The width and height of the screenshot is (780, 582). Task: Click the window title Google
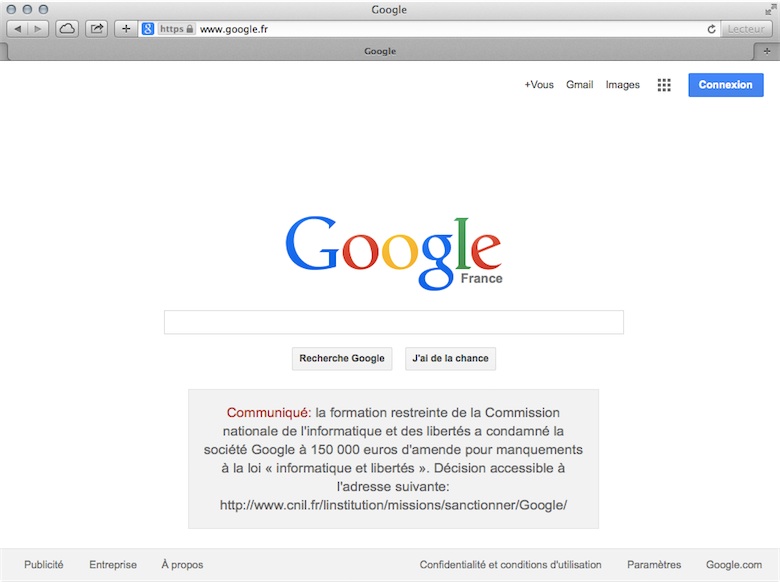(x=389, y=9)
